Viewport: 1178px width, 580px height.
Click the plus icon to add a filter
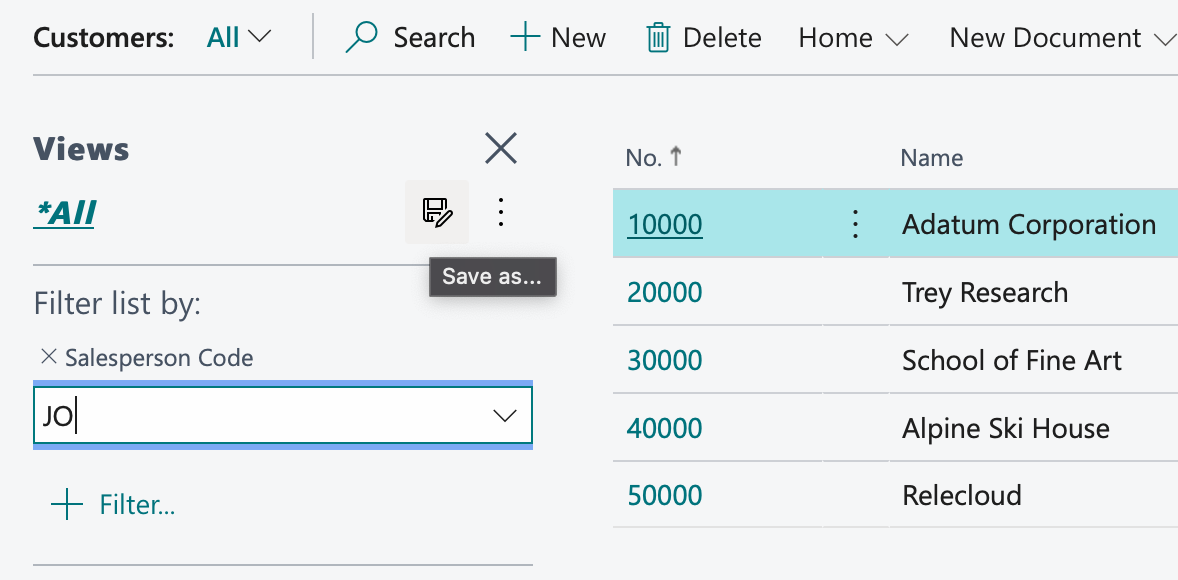pyautogui.click(x=67, y=505)
